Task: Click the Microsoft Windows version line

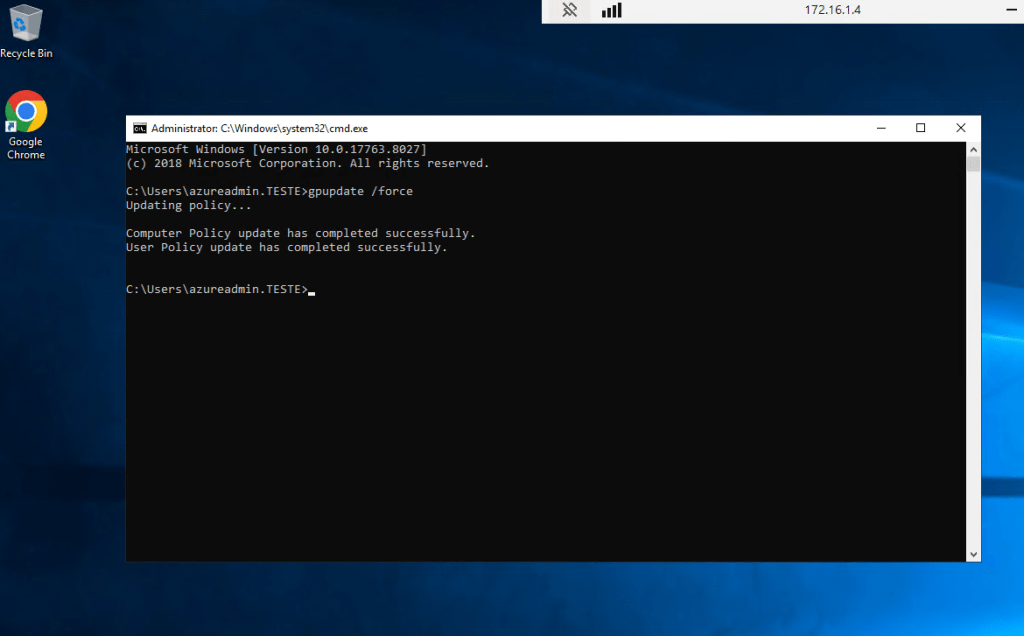Action: pos(276,149)
